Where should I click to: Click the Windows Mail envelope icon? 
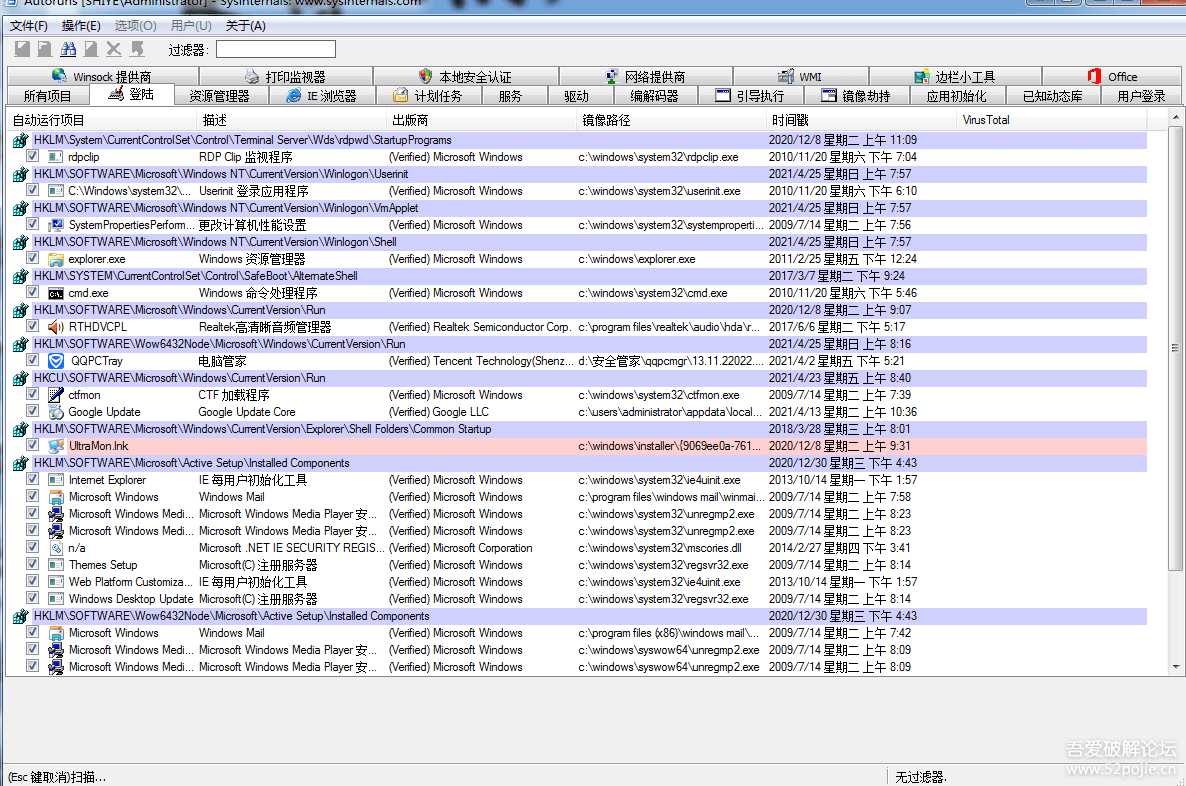[x=53, y=497]
